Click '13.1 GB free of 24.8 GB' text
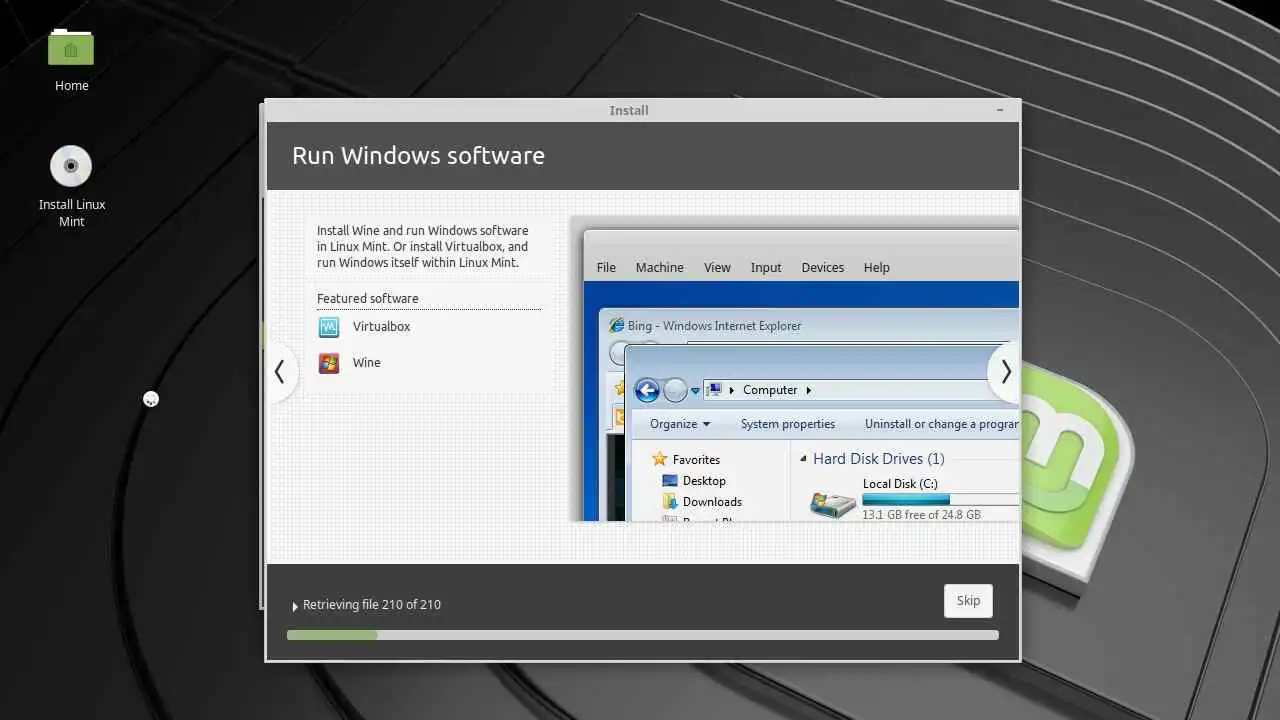 [921, 515]
